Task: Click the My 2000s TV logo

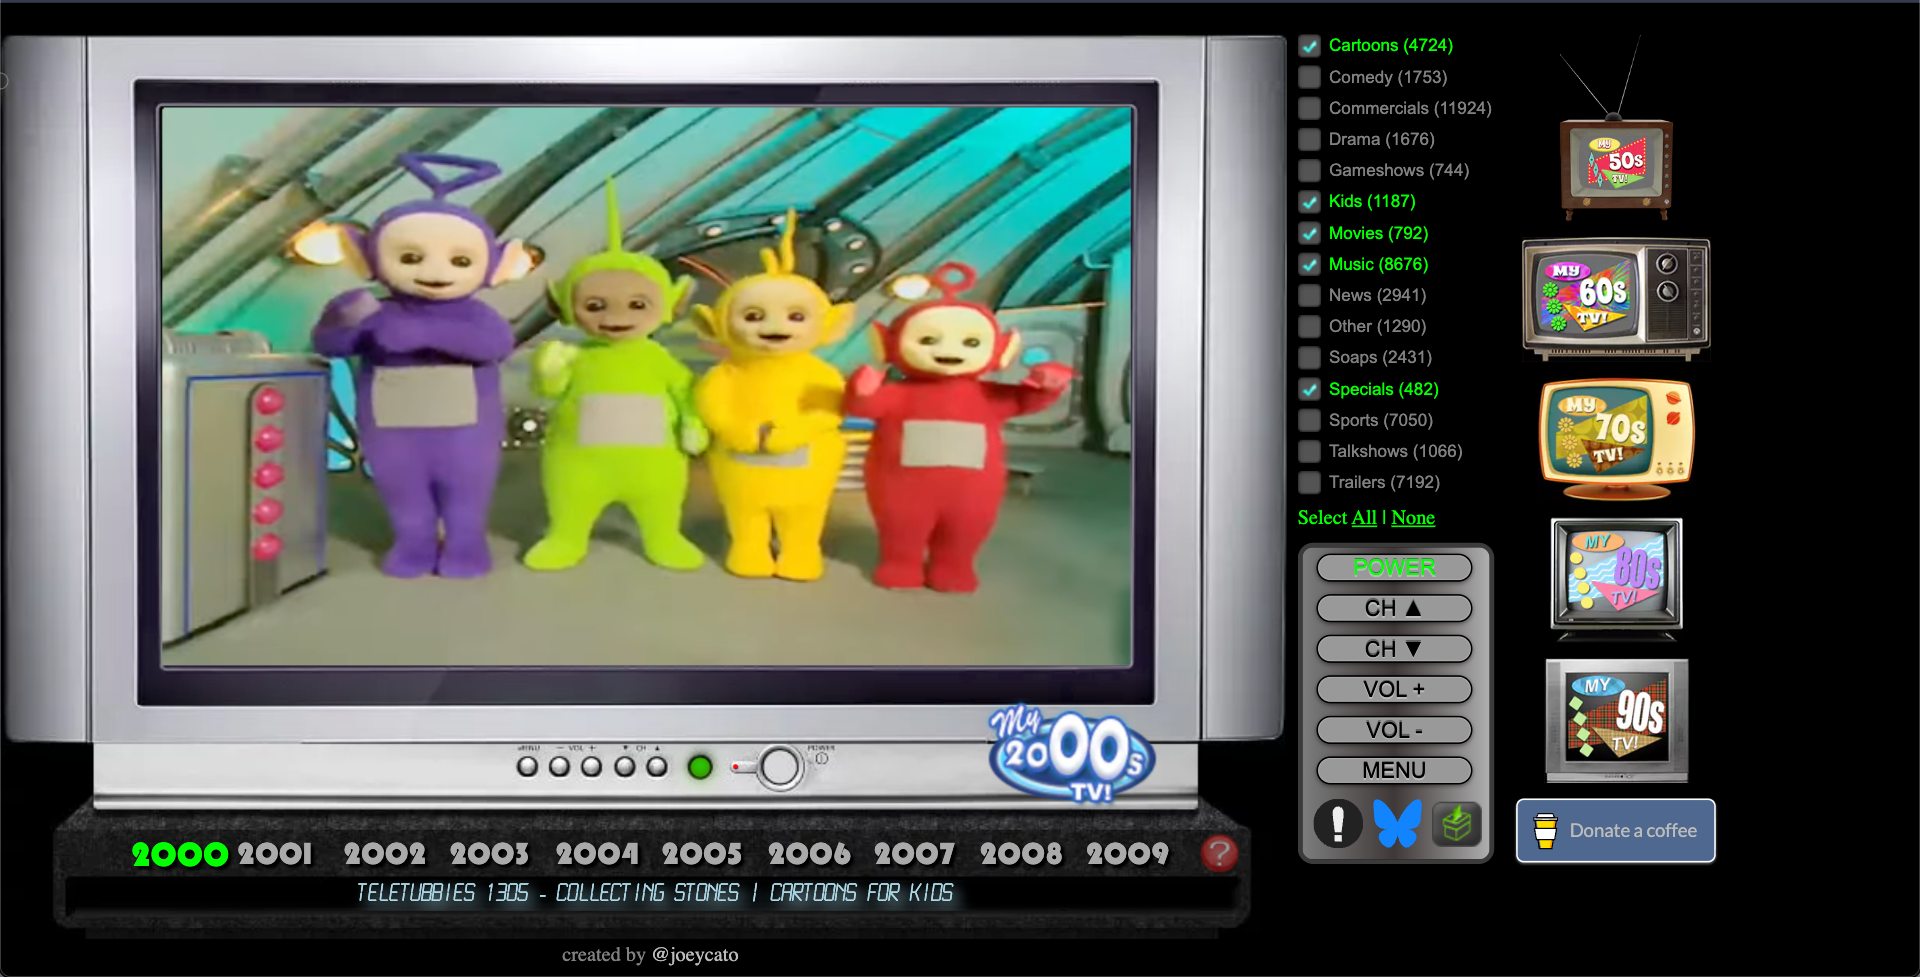Action: pos(1072,752)
